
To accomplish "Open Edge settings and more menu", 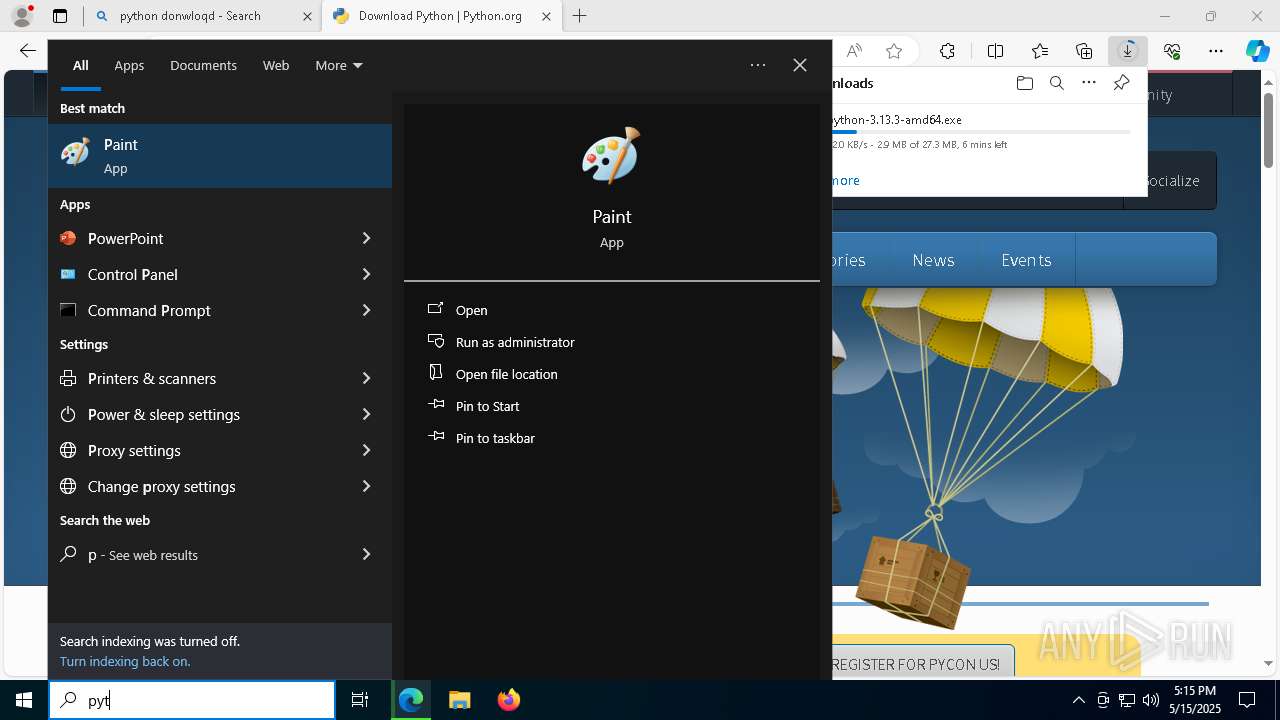I will tap(1216, 51).
